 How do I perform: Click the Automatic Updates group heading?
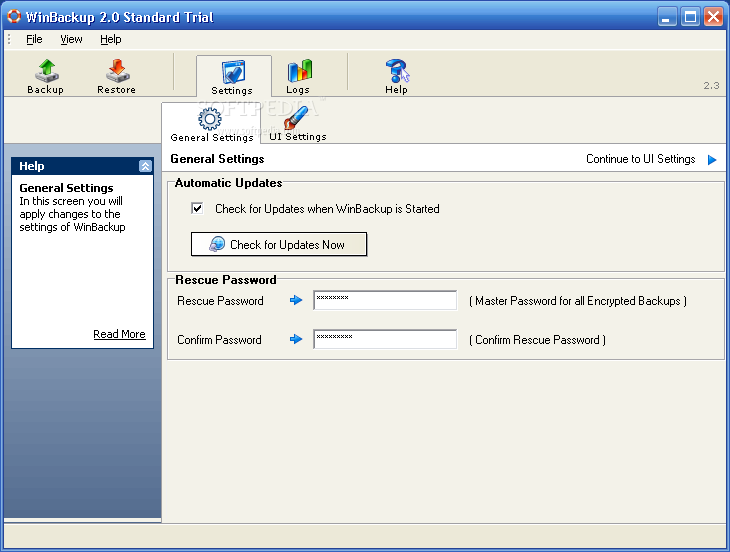coord(229,183)
